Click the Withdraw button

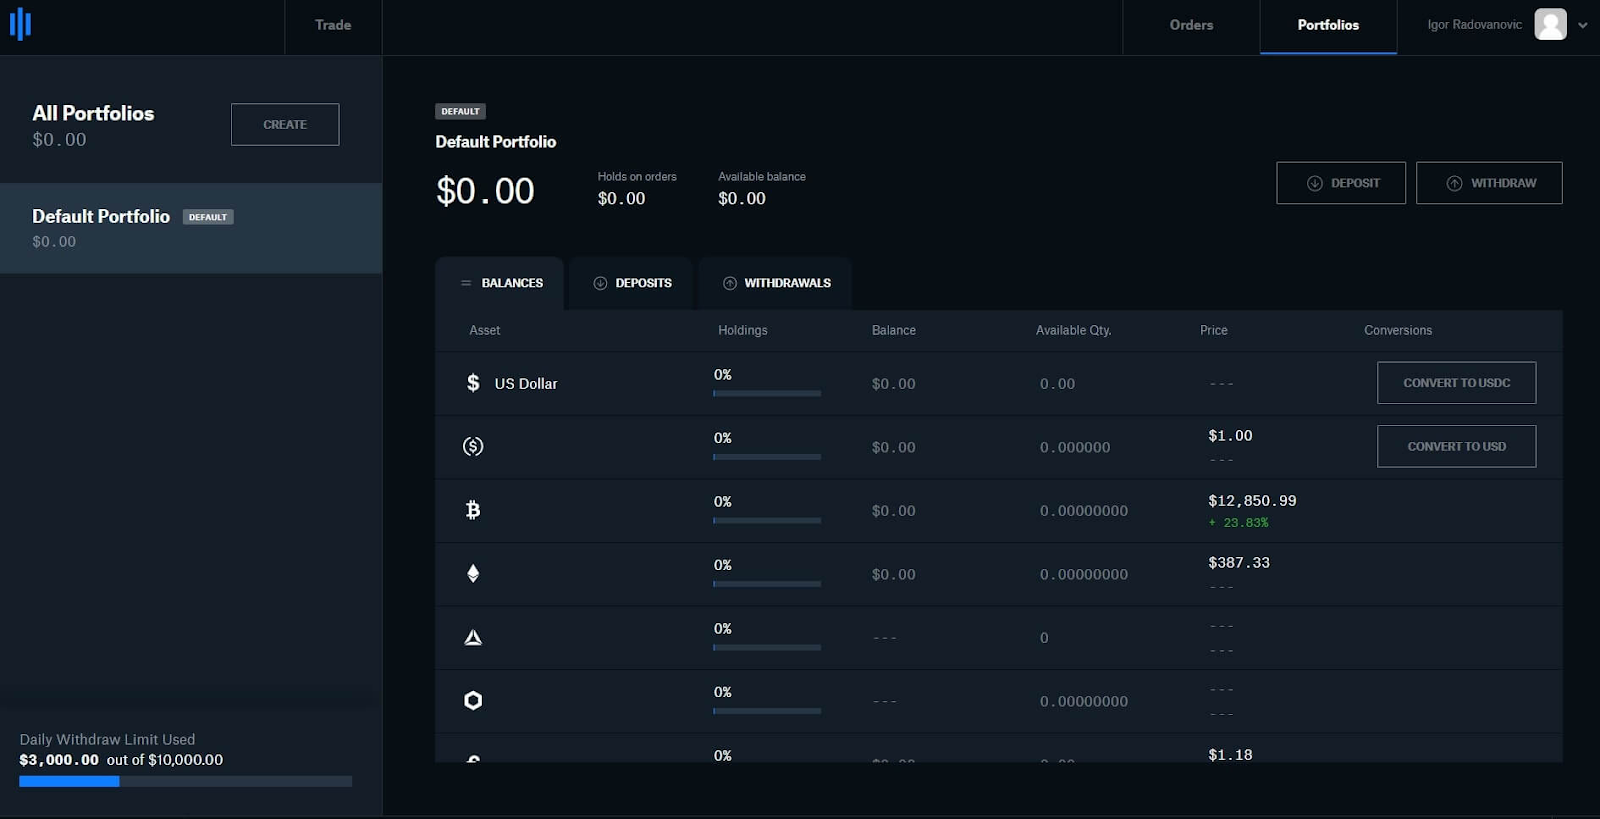[1489, 183]
